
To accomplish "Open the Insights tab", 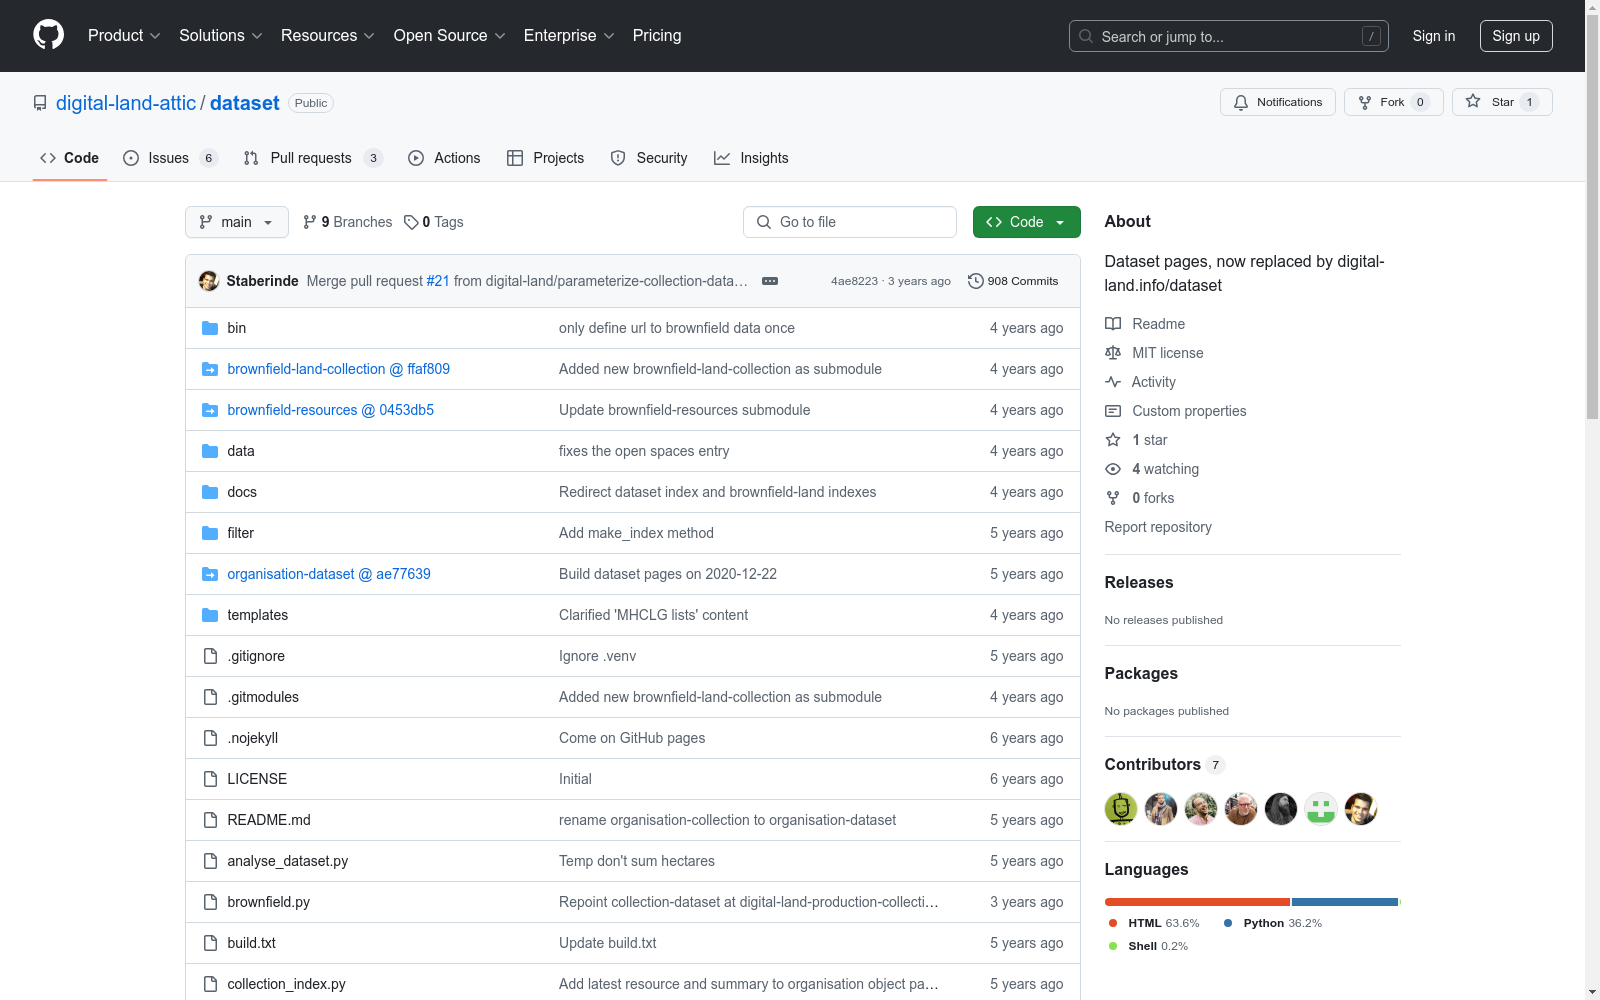I will (x=751, y=158).
